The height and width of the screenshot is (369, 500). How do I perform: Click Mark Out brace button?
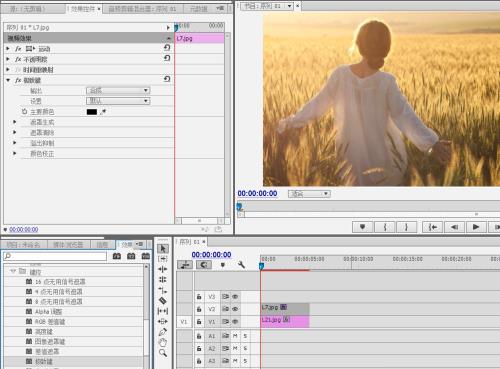[406, 227]
